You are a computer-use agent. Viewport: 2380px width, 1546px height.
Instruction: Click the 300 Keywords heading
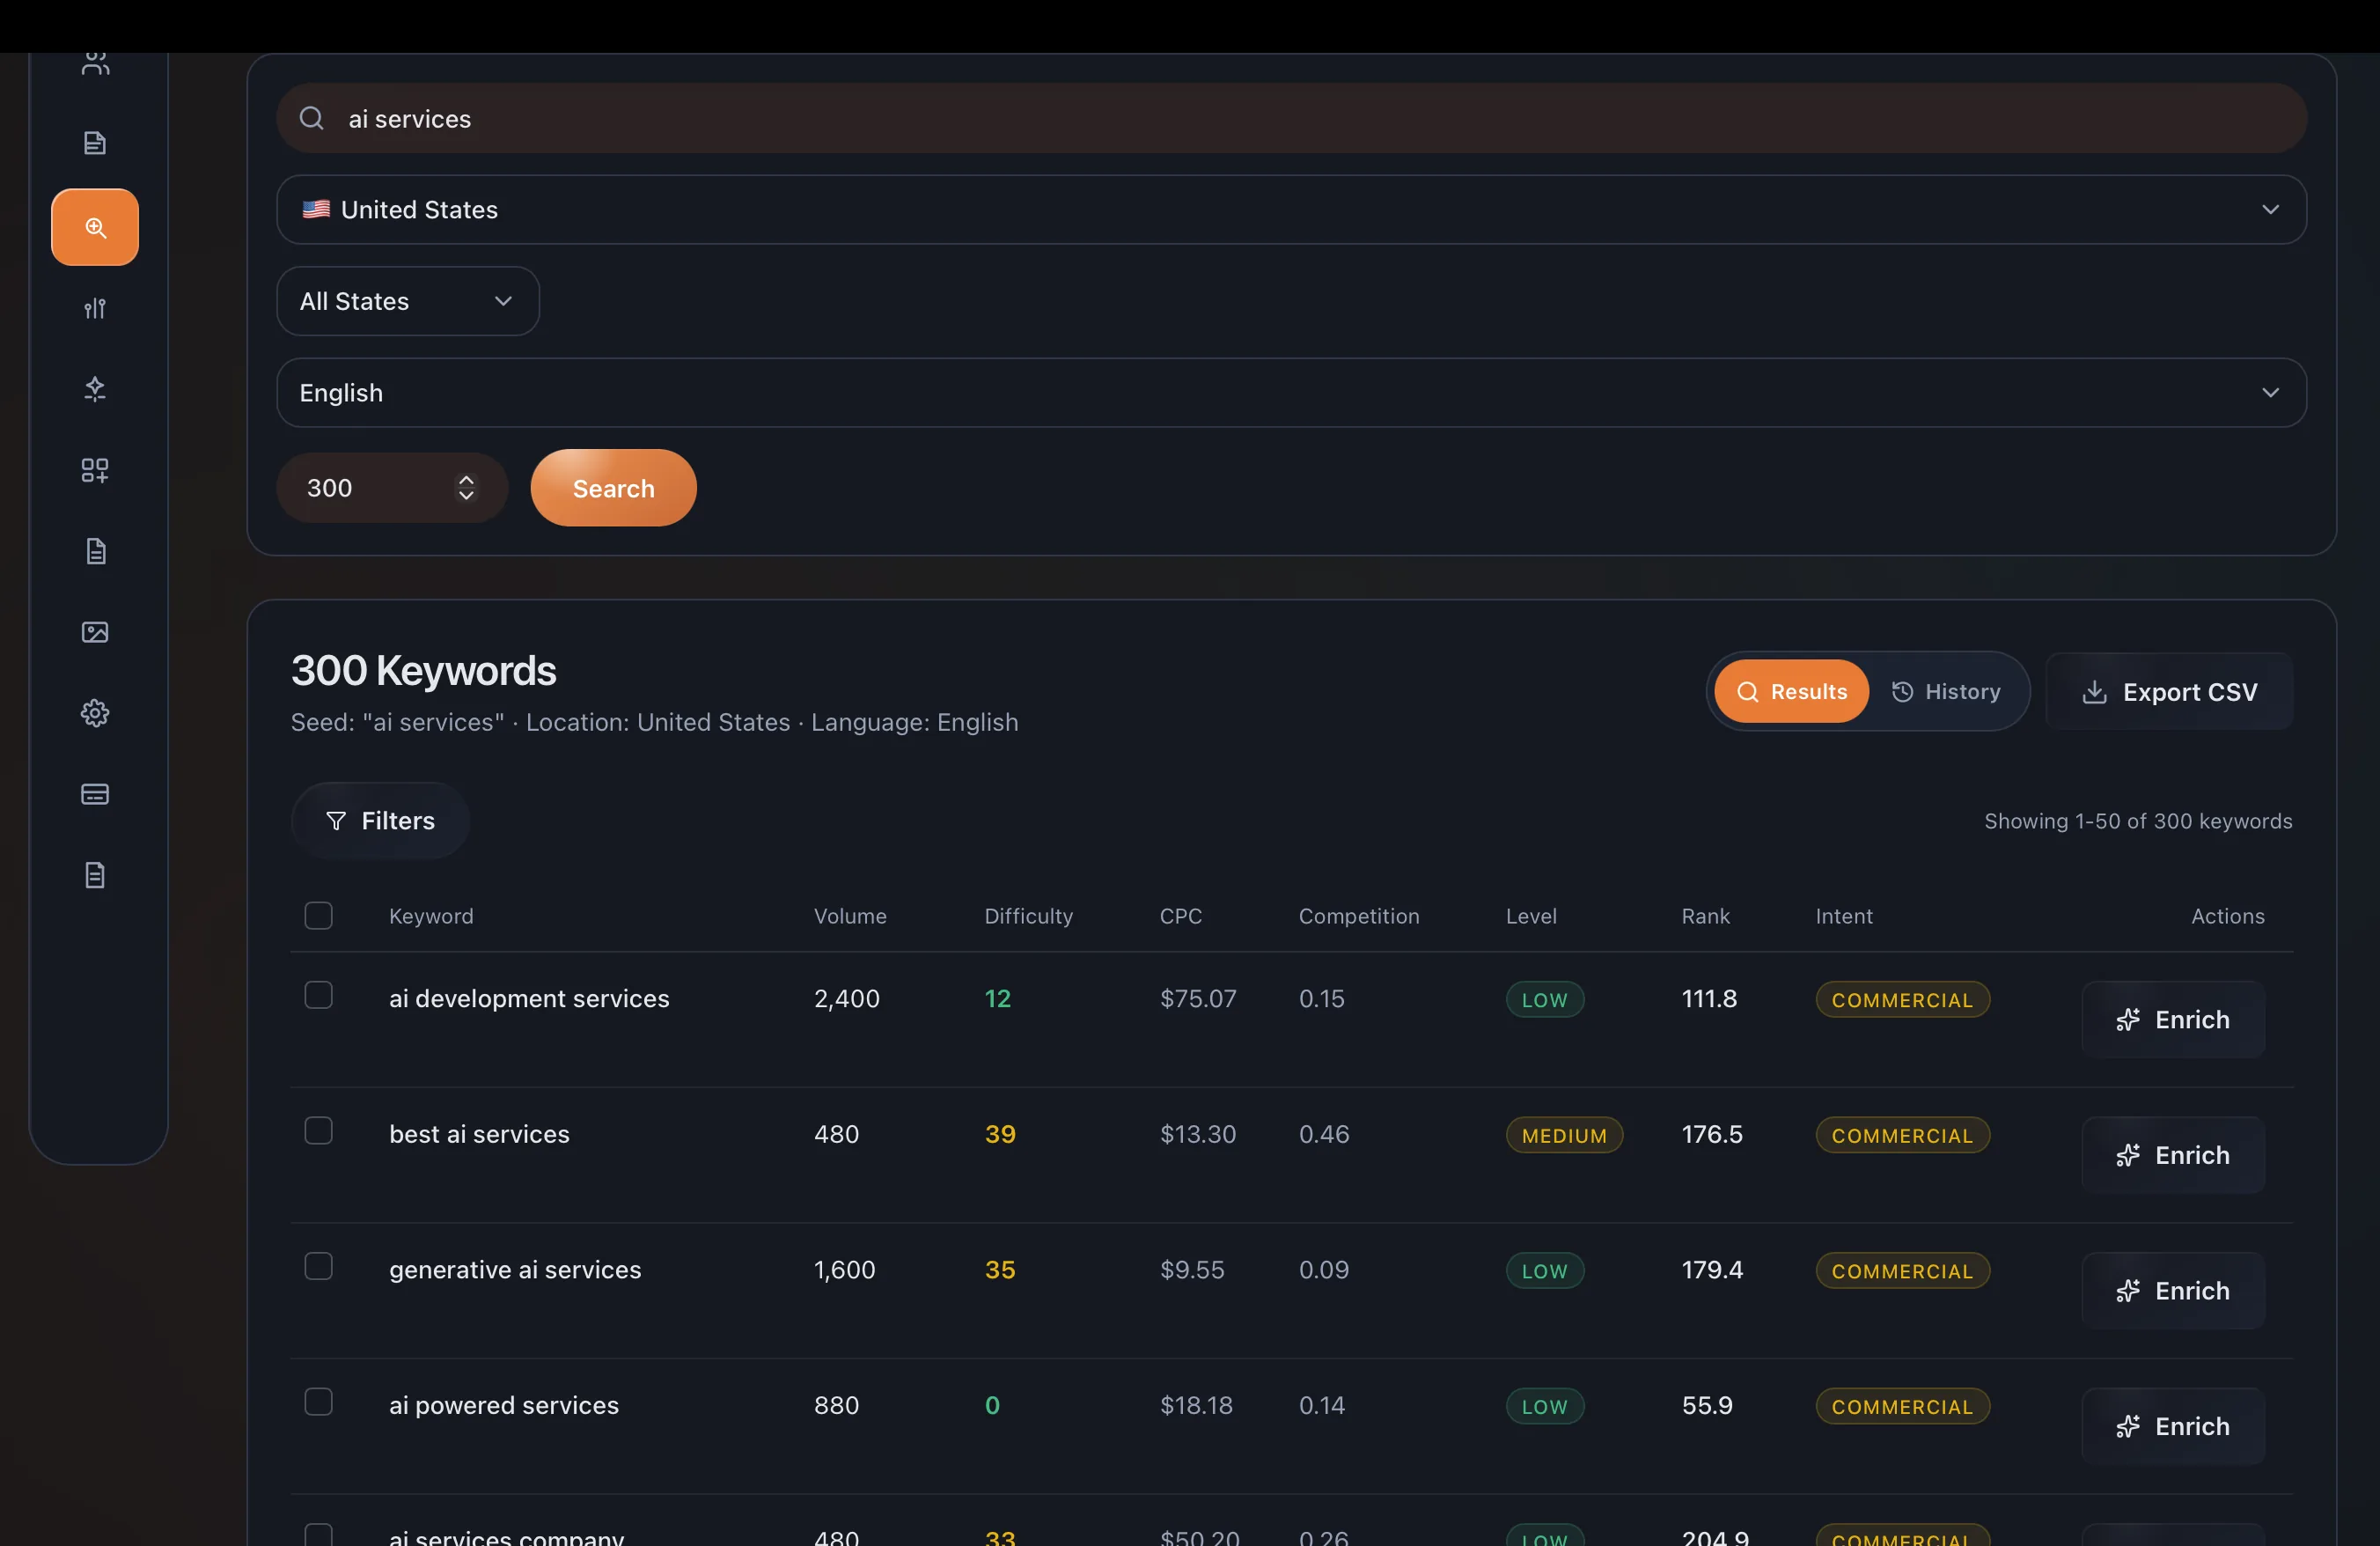tap(423, 670)
